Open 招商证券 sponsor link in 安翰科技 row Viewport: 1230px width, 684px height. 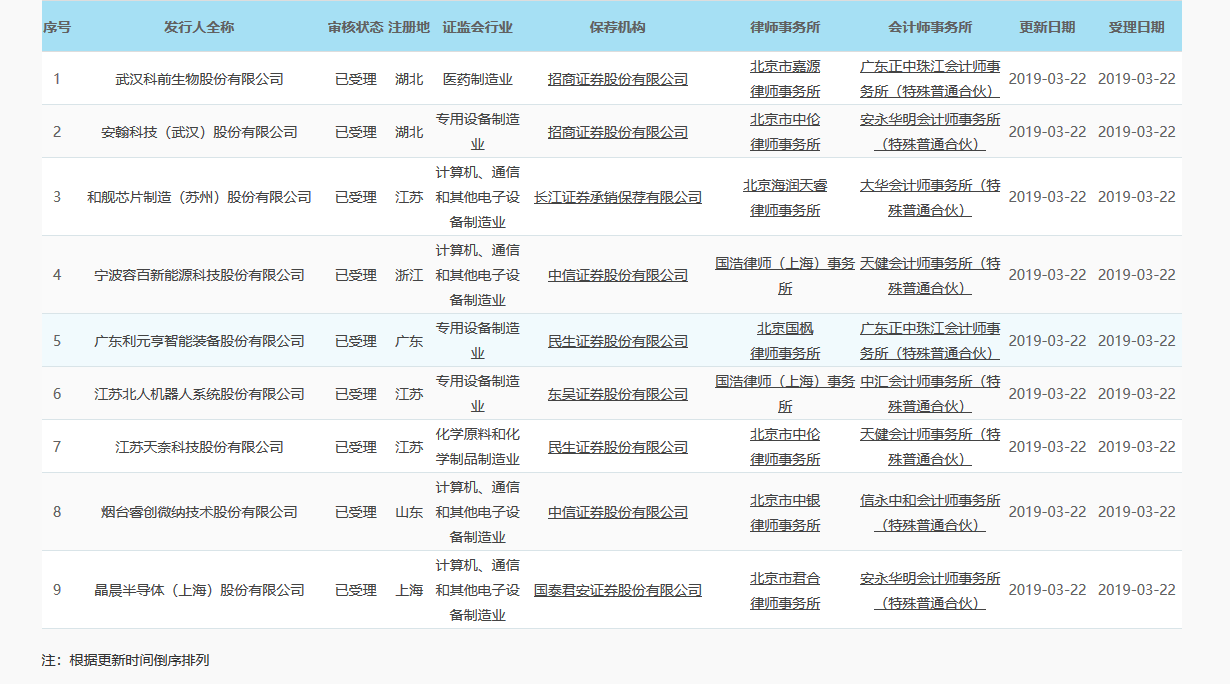coord(618,132)
